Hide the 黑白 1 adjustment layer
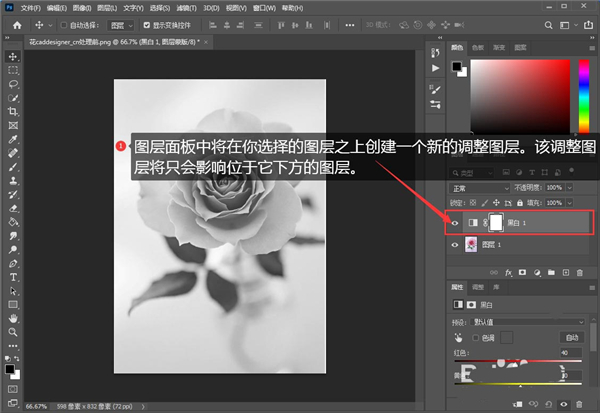This screenshot has width=600, height=413. point(457,223)
